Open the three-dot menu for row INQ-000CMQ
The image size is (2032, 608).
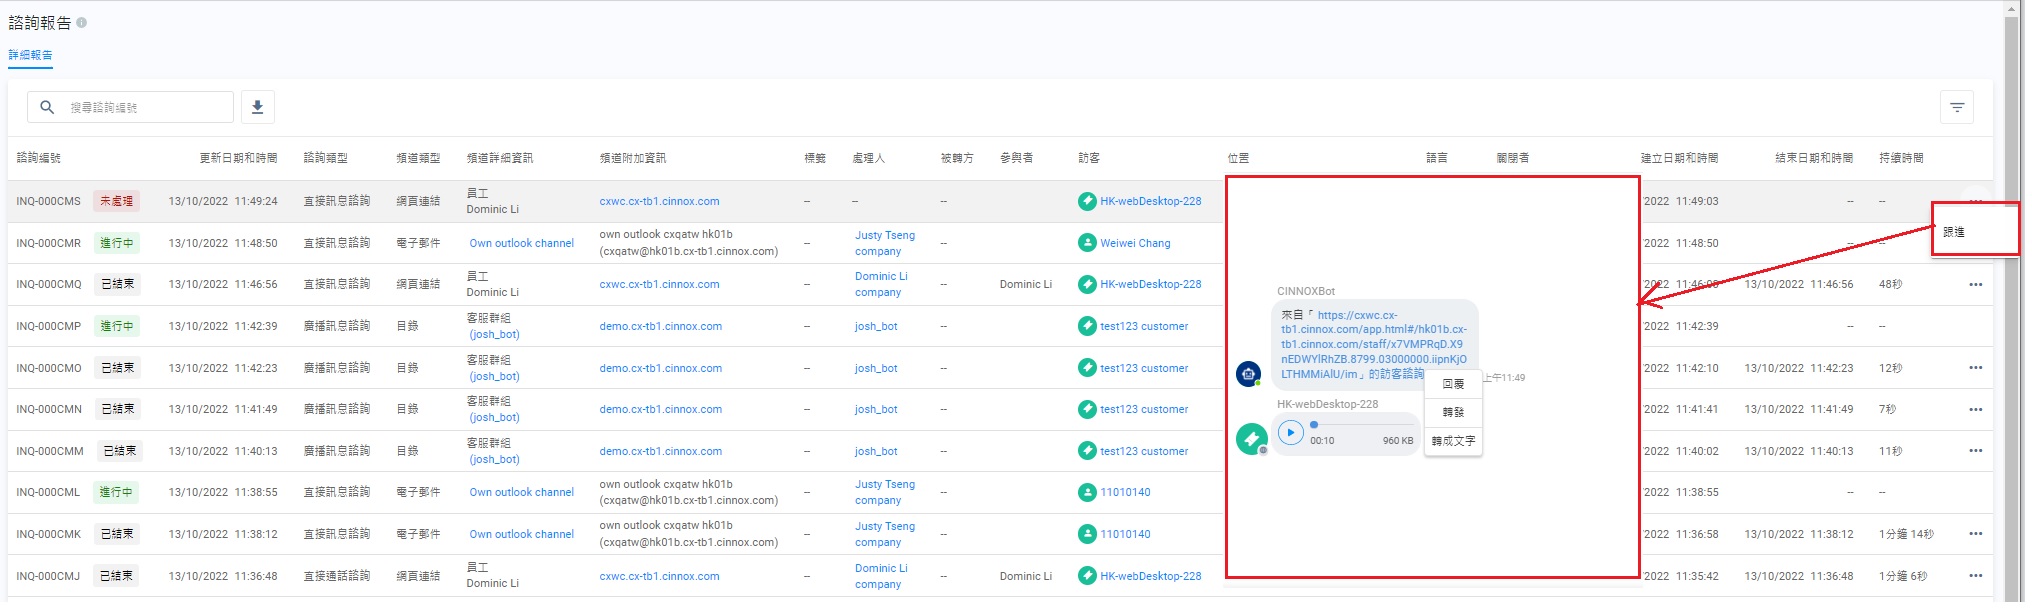click(x=1975, y=285)
